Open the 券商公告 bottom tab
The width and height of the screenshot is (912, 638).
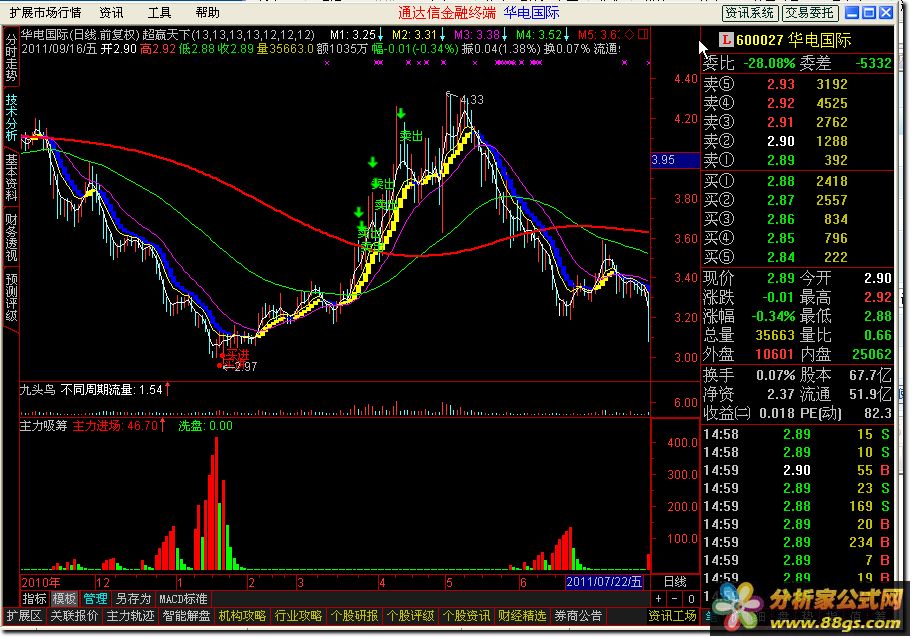coord(578,616)
